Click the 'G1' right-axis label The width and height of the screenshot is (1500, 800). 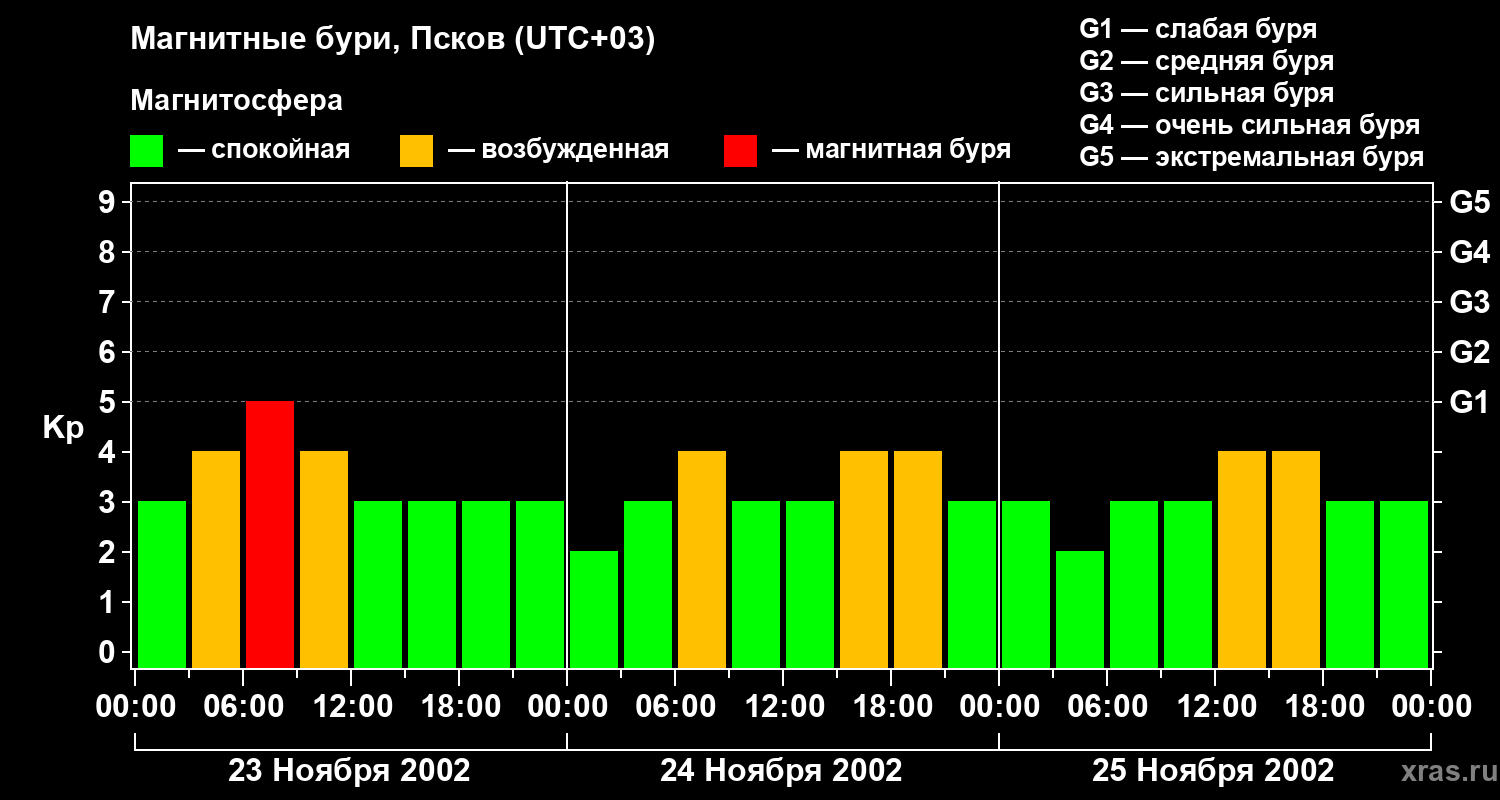[1469, 402]
